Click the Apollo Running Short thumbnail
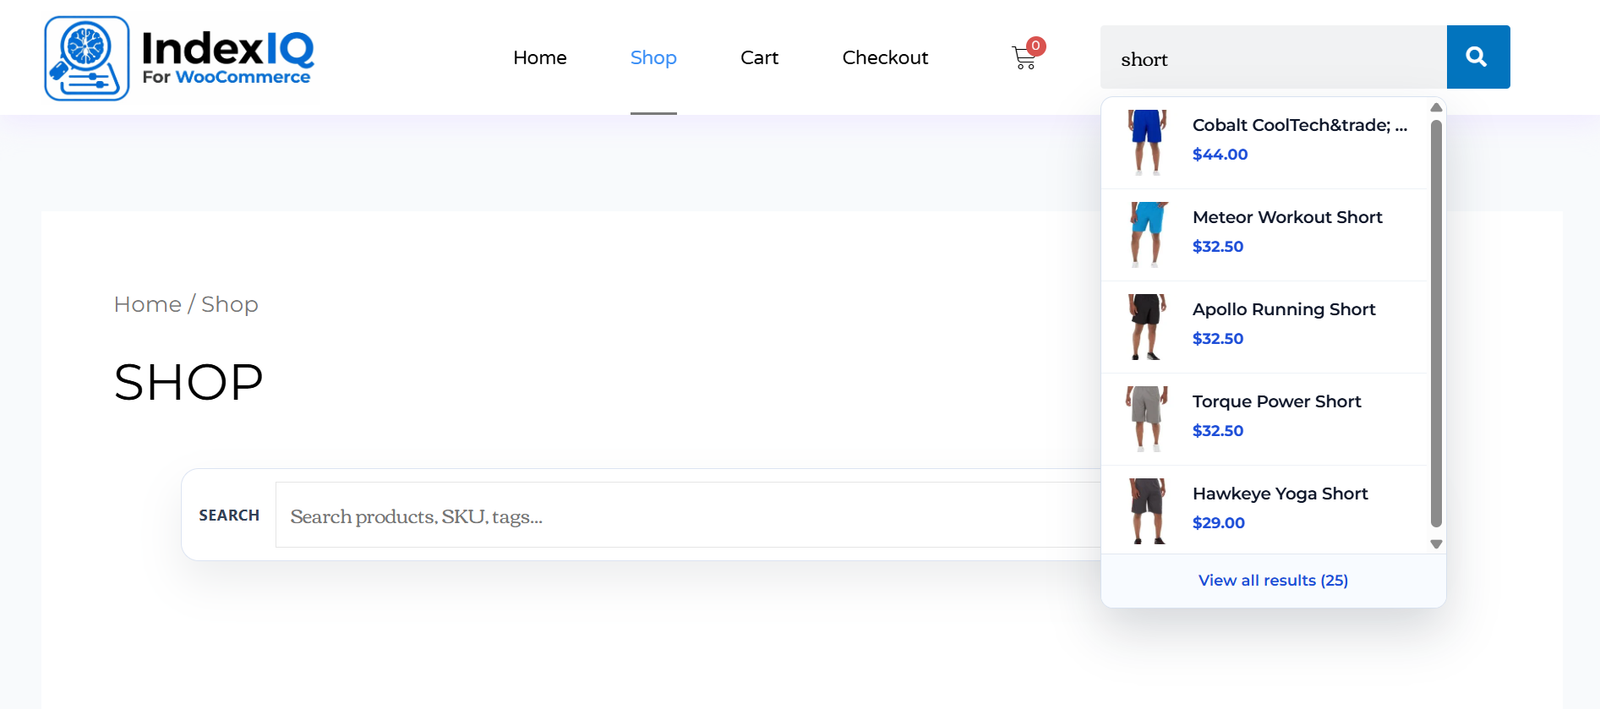The width and height of the screenshot is (1600, 709). click(x=1147, y=326)
